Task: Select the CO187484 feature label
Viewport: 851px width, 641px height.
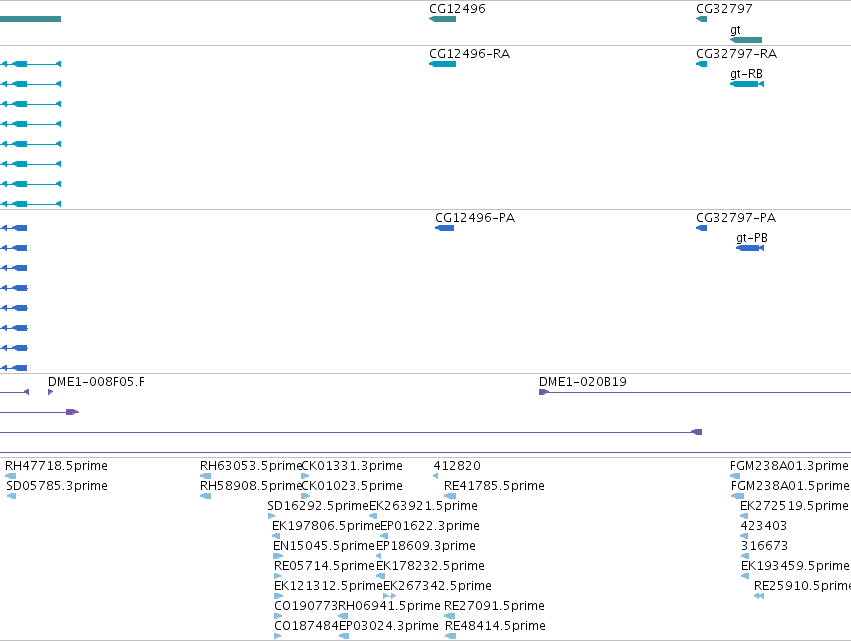Action: [306, 626]
